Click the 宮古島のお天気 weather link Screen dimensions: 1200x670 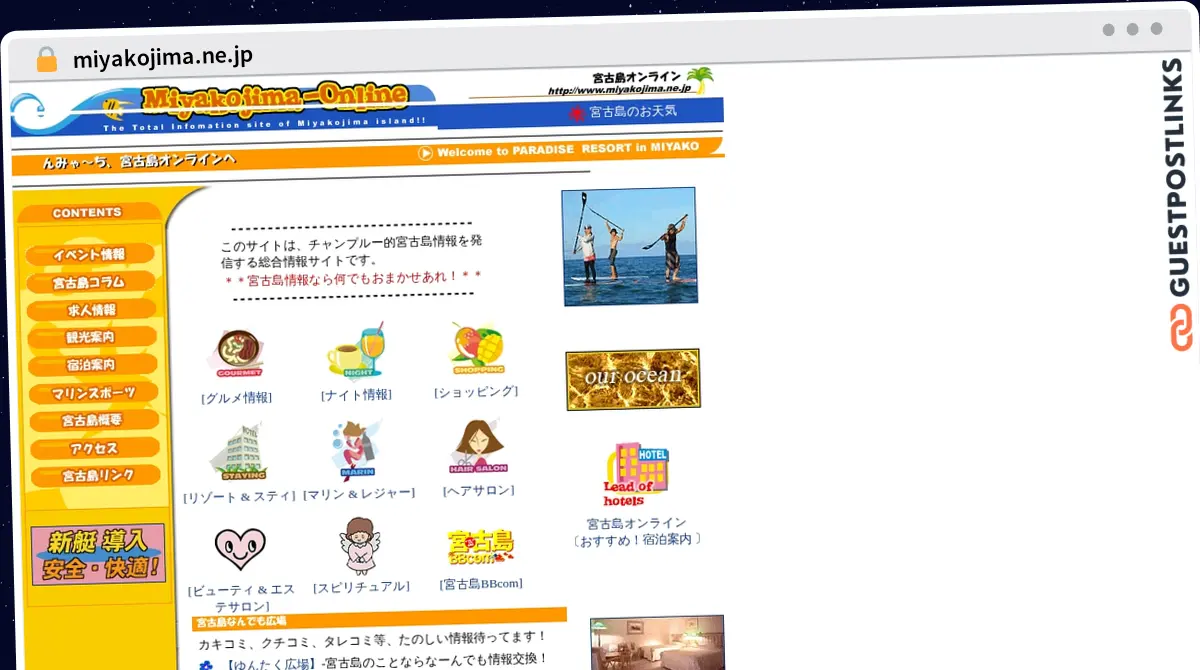632,112
